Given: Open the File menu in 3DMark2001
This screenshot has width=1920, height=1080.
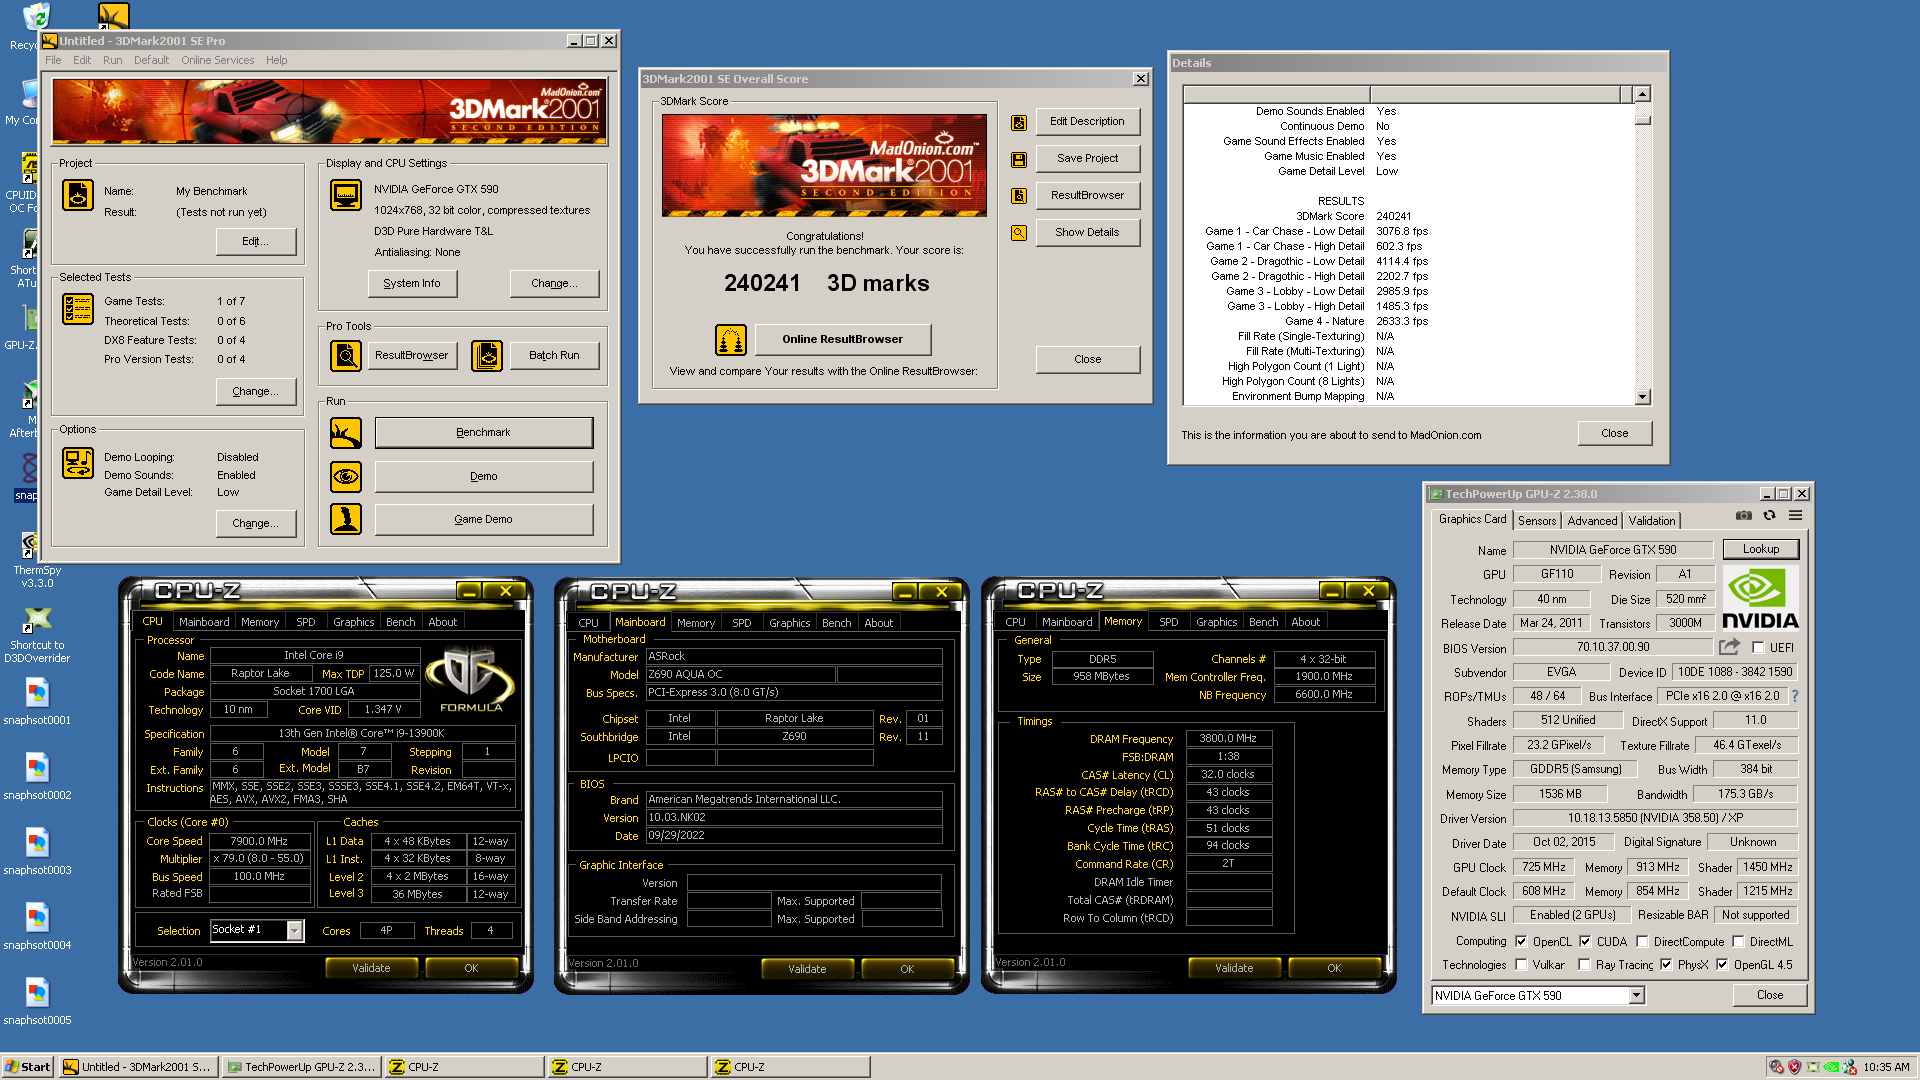Looking at the screenshot, I should point(53,60).
